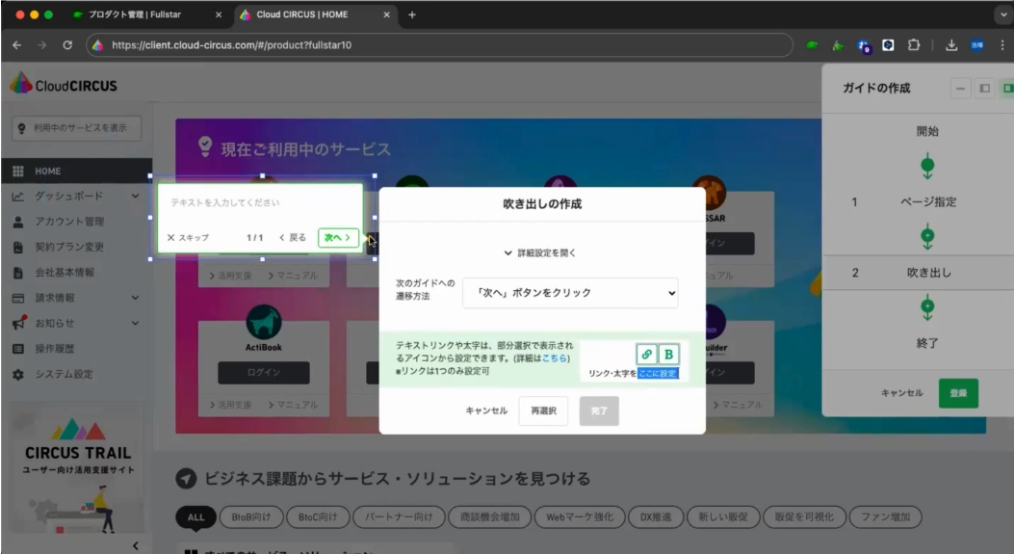This screenshot has width=1014, height=554.
Task: Click the balloon text input field
Action: pyautogui.click(x=260, y=203)
